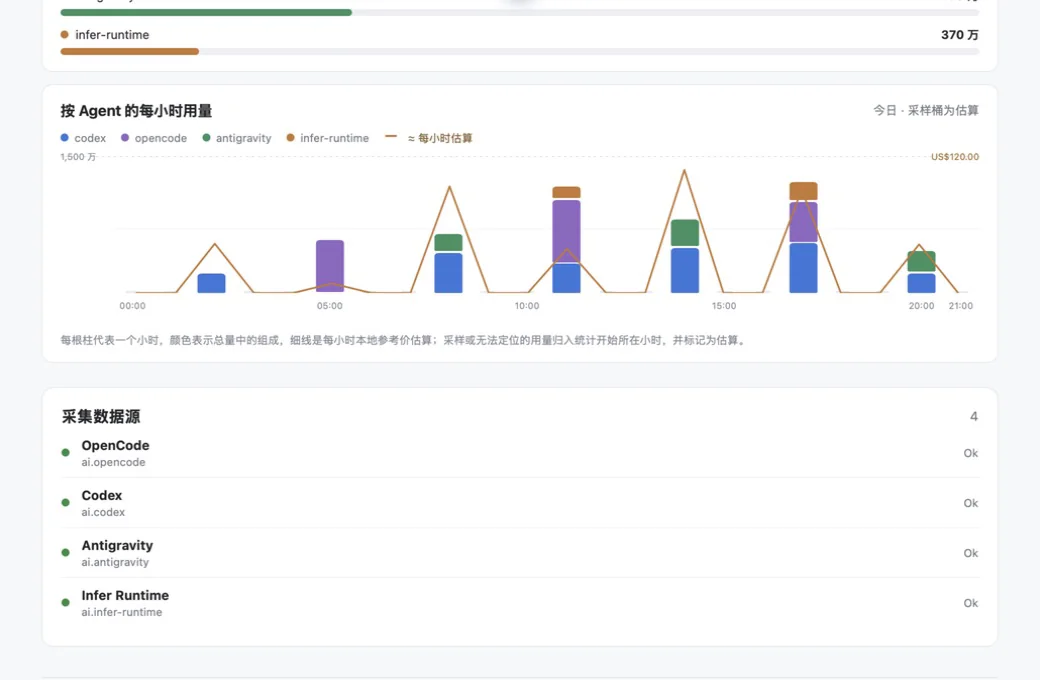1040x680 pixels.
Task: Open the Codex data source row
Action: point(520,503)
